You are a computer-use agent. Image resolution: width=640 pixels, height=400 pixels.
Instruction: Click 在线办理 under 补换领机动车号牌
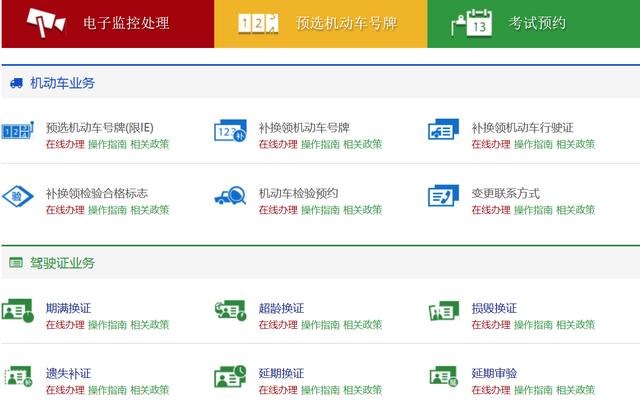pyautogui.click(x=278, y=144)
